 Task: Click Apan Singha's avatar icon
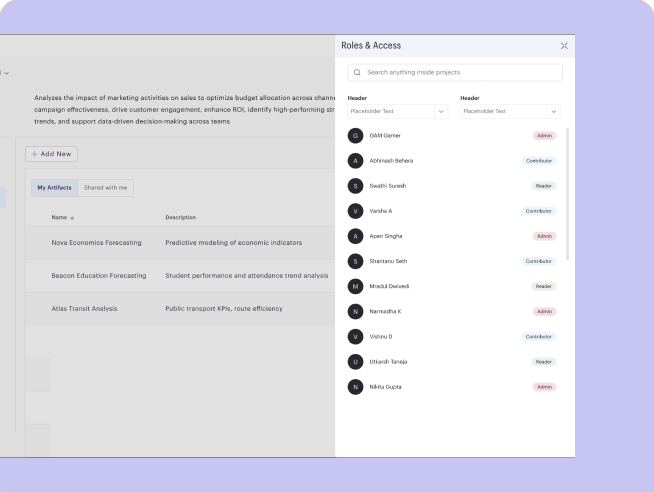click(x=355, y=236)
